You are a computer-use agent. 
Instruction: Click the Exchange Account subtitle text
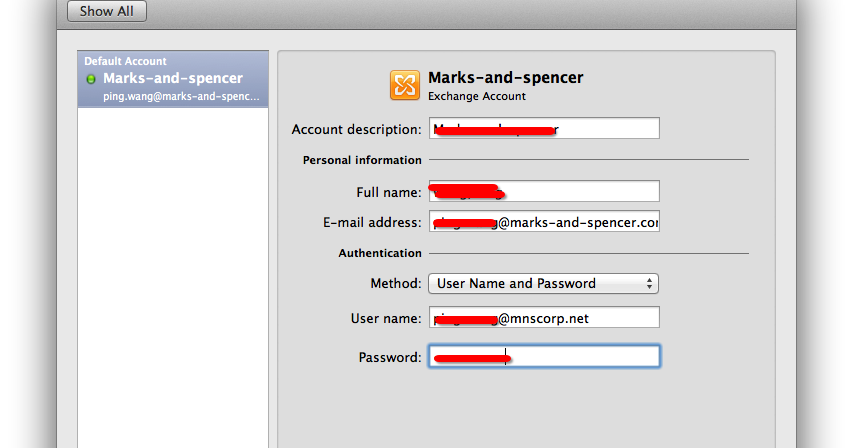(477, 96)
